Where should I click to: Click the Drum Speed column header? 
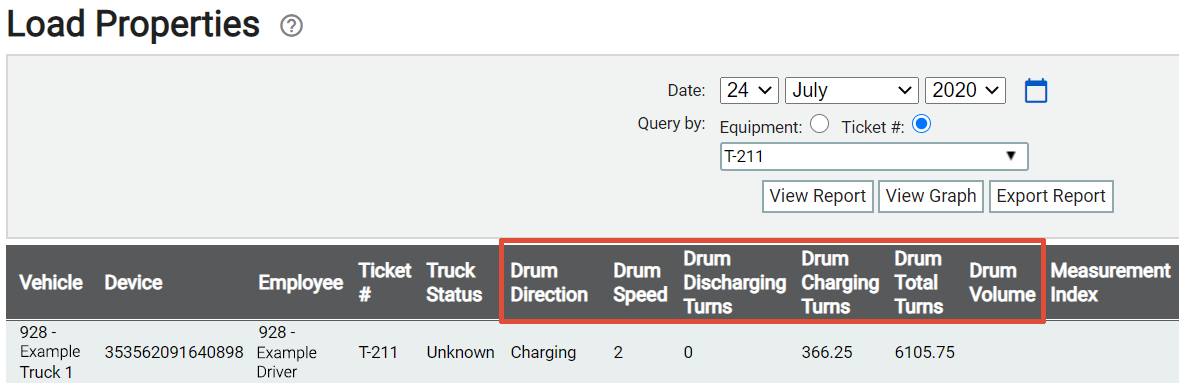641,282
